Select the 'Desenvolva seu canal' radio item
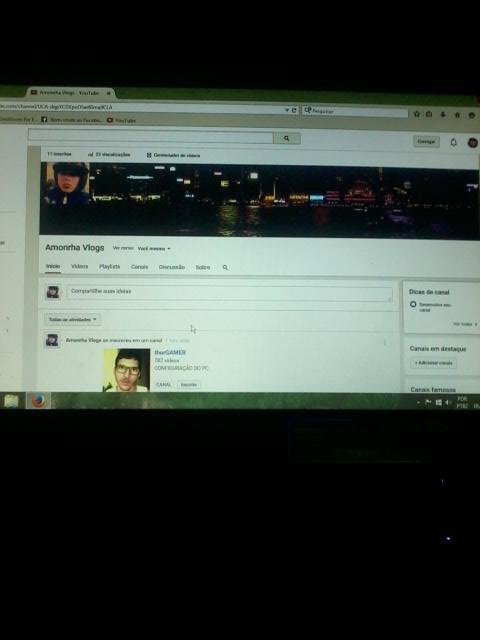Screen dimensions: 480x640 click(413, 304)
